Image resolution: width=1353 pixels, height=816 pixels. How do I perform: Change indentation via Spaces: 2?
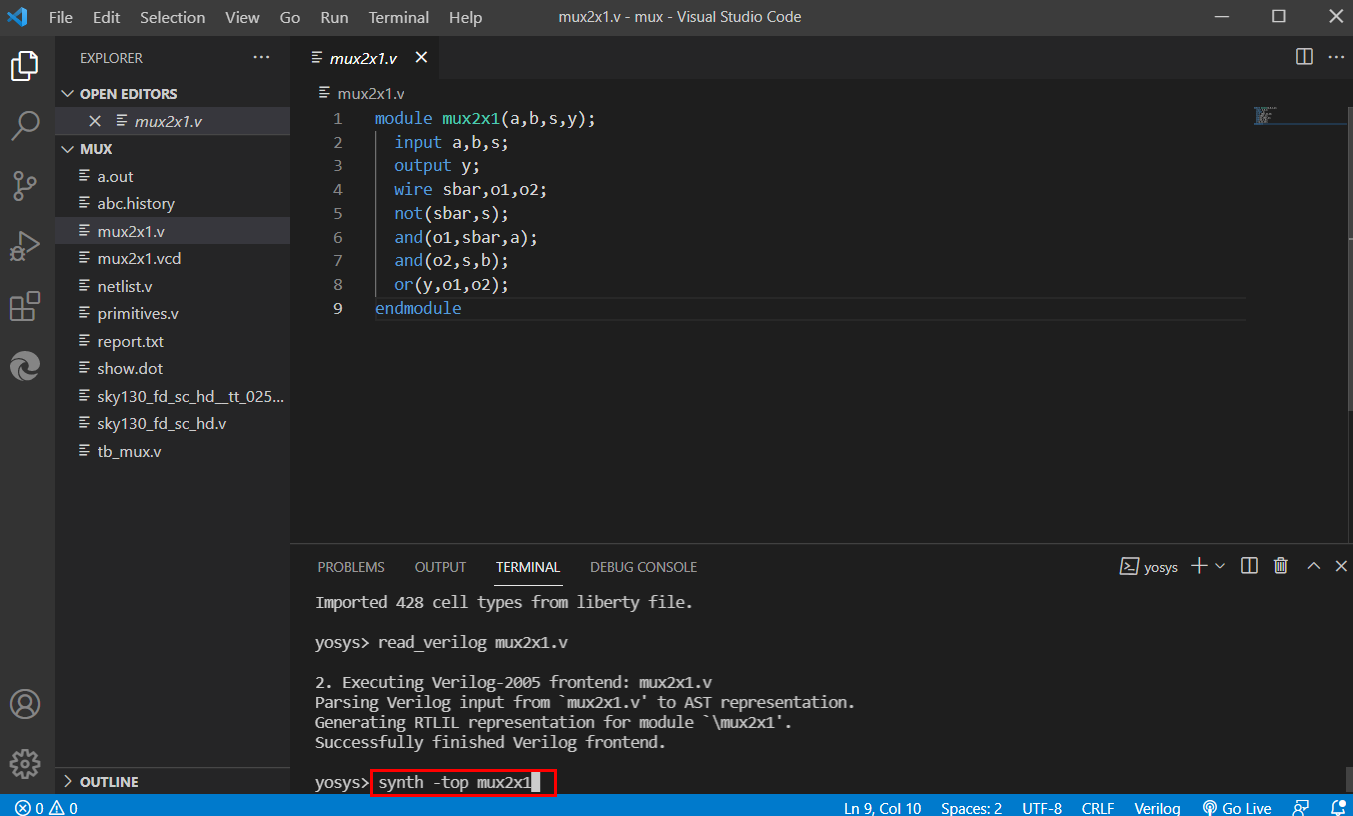pos(971,807)
